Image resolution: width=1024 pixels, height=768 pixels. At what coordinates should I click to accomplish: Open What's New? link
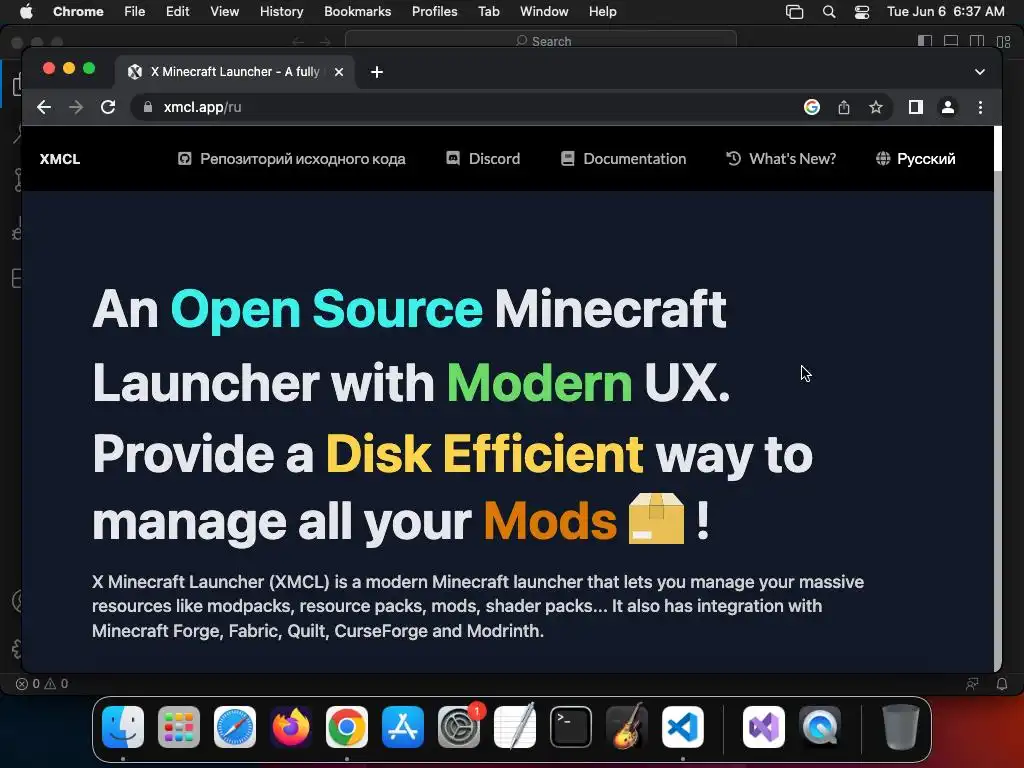tap(780, 159)
